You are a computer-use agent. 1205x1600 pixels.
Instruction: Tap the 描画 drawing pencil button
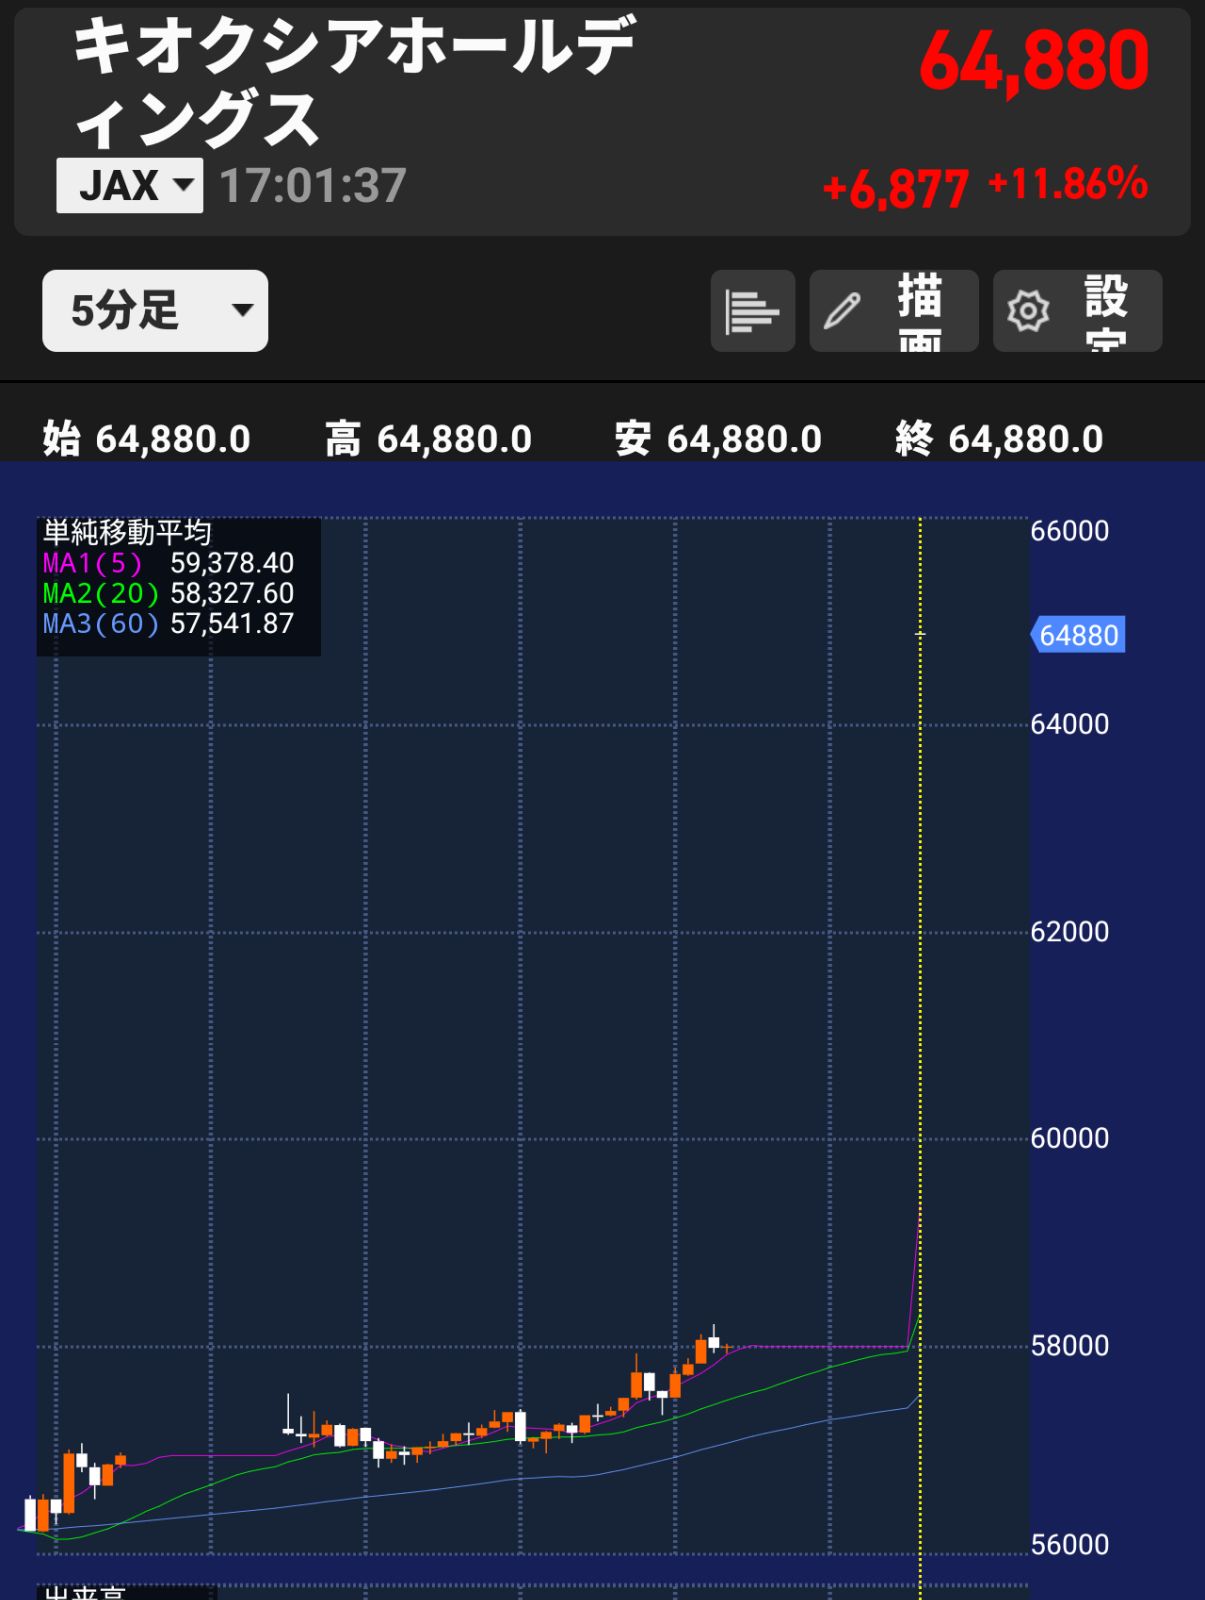[x=893, y=311]
